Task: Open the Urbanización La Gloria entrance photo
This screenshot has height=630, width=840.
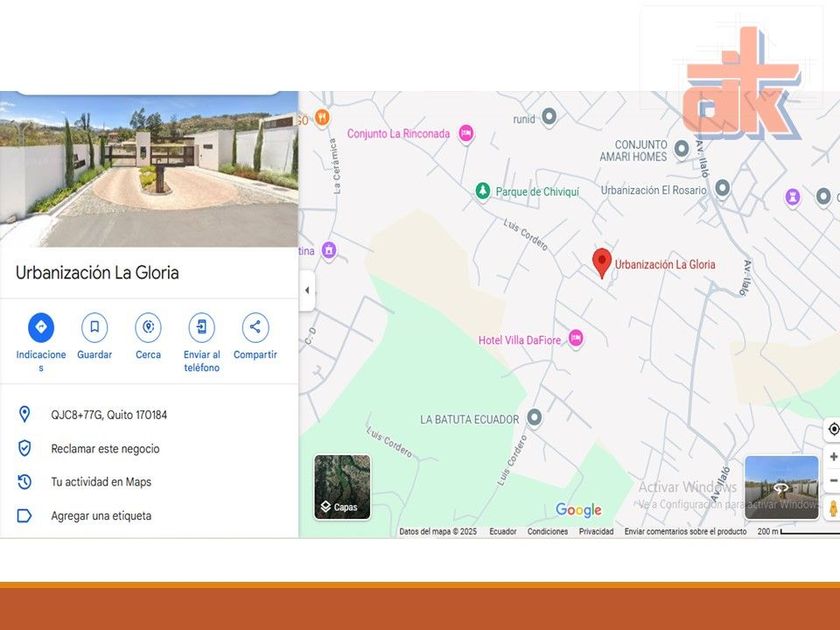Action: click(x=149, y=169)
